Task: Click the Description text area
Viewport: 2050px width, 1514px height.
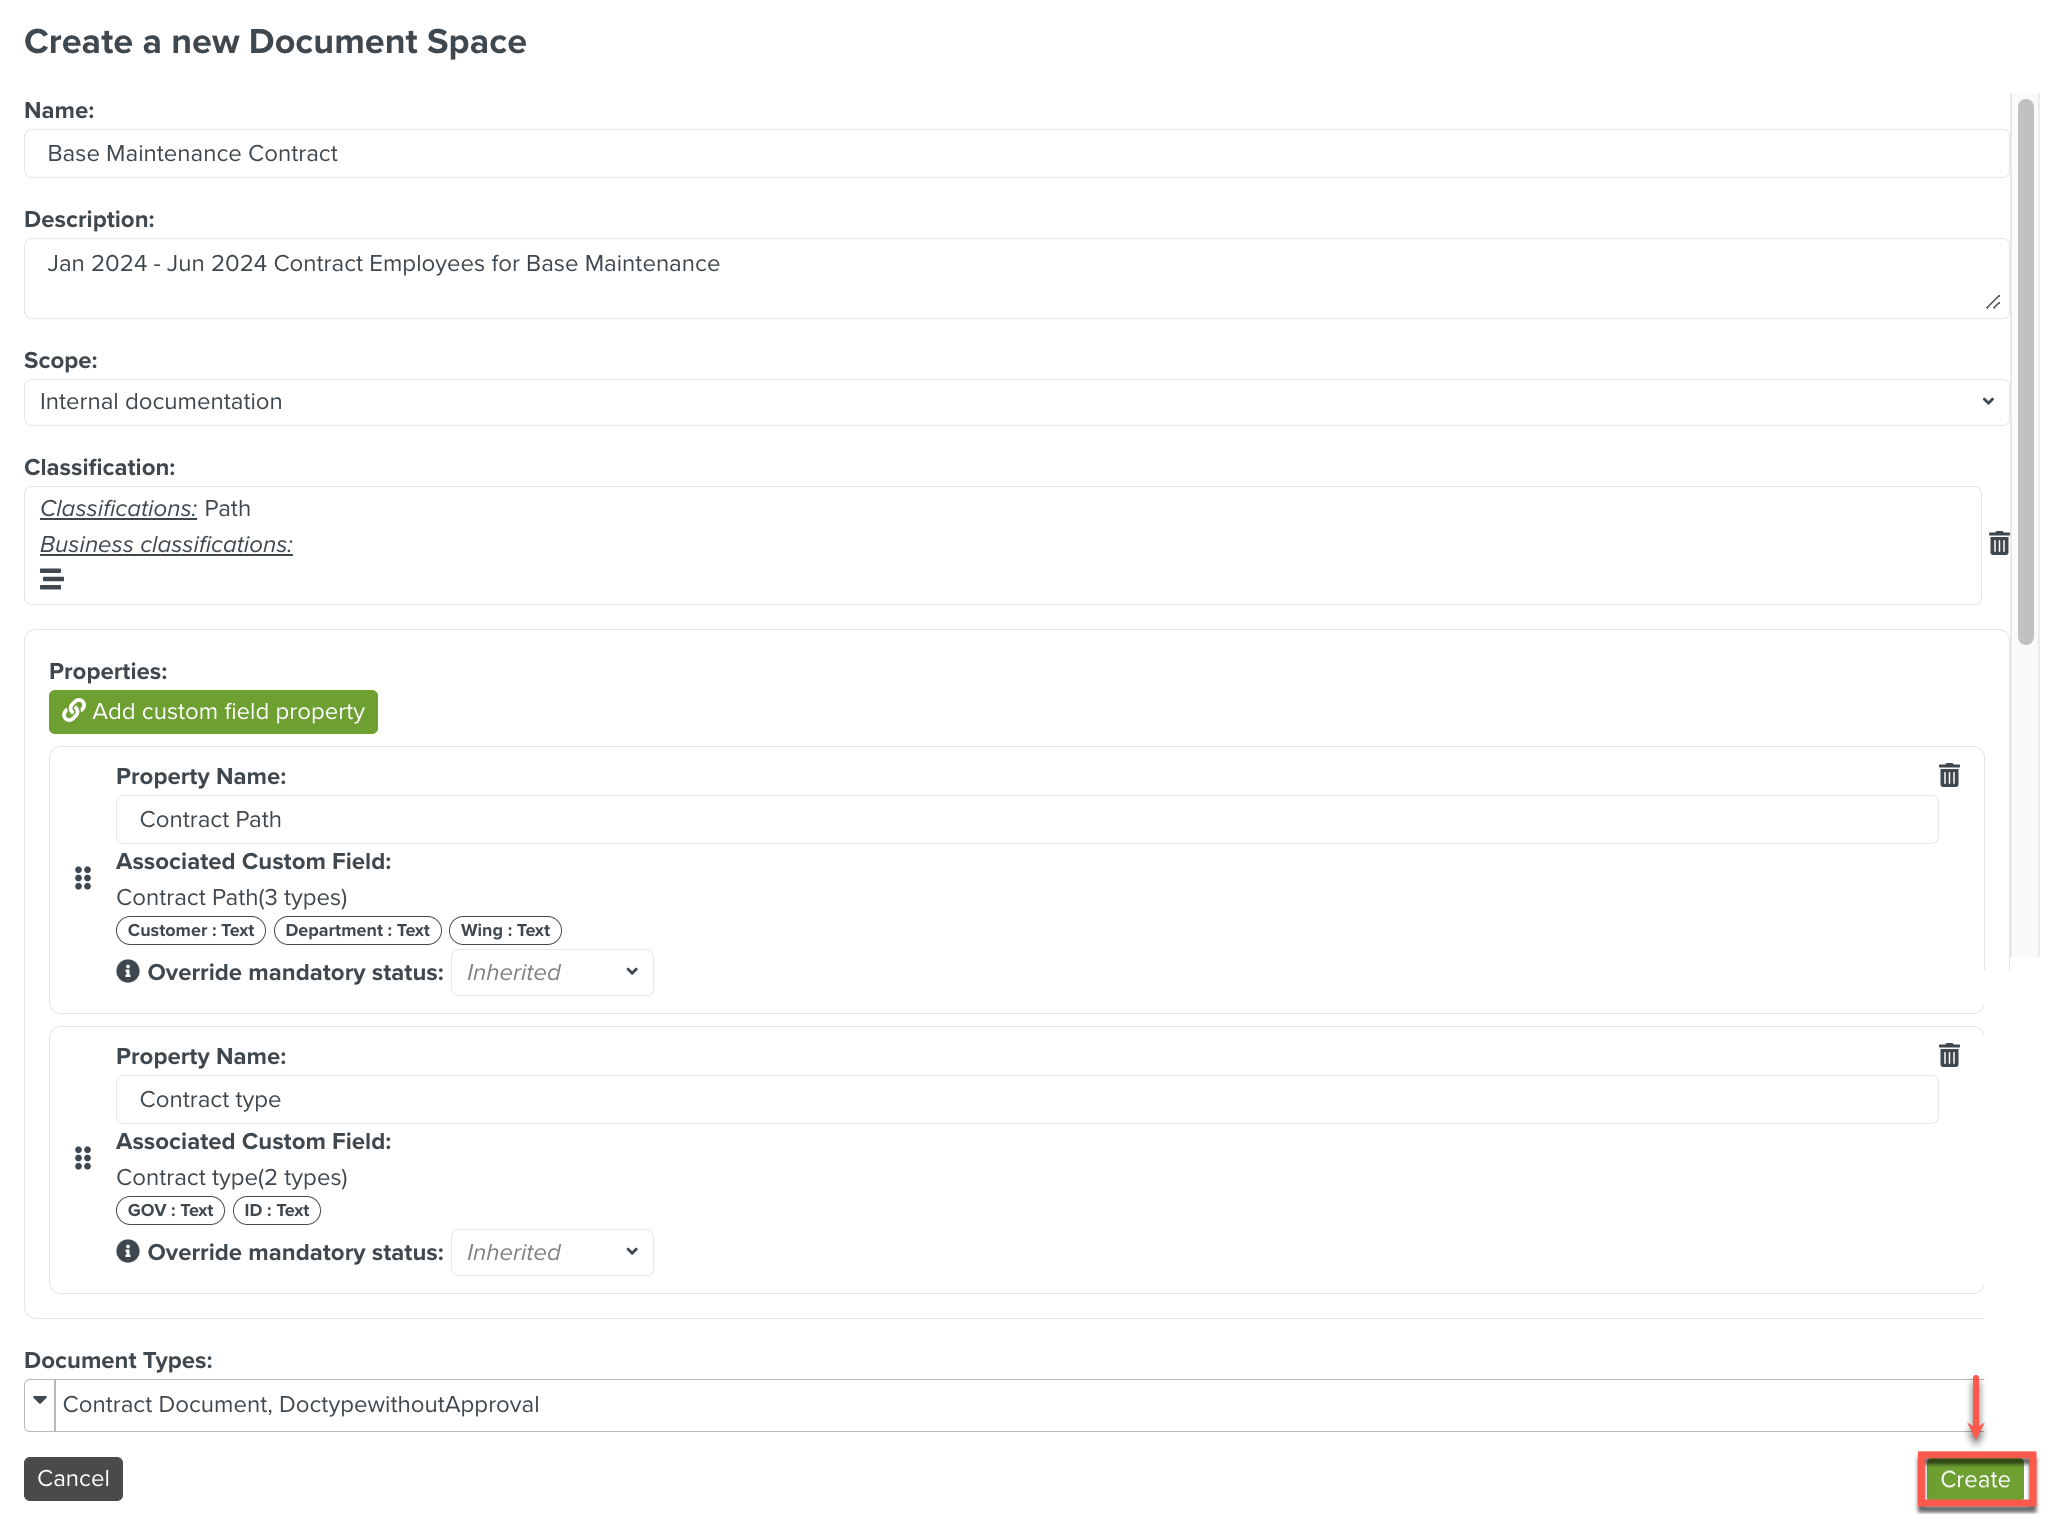Action: pyautogui.click(x=1016, y=278)
